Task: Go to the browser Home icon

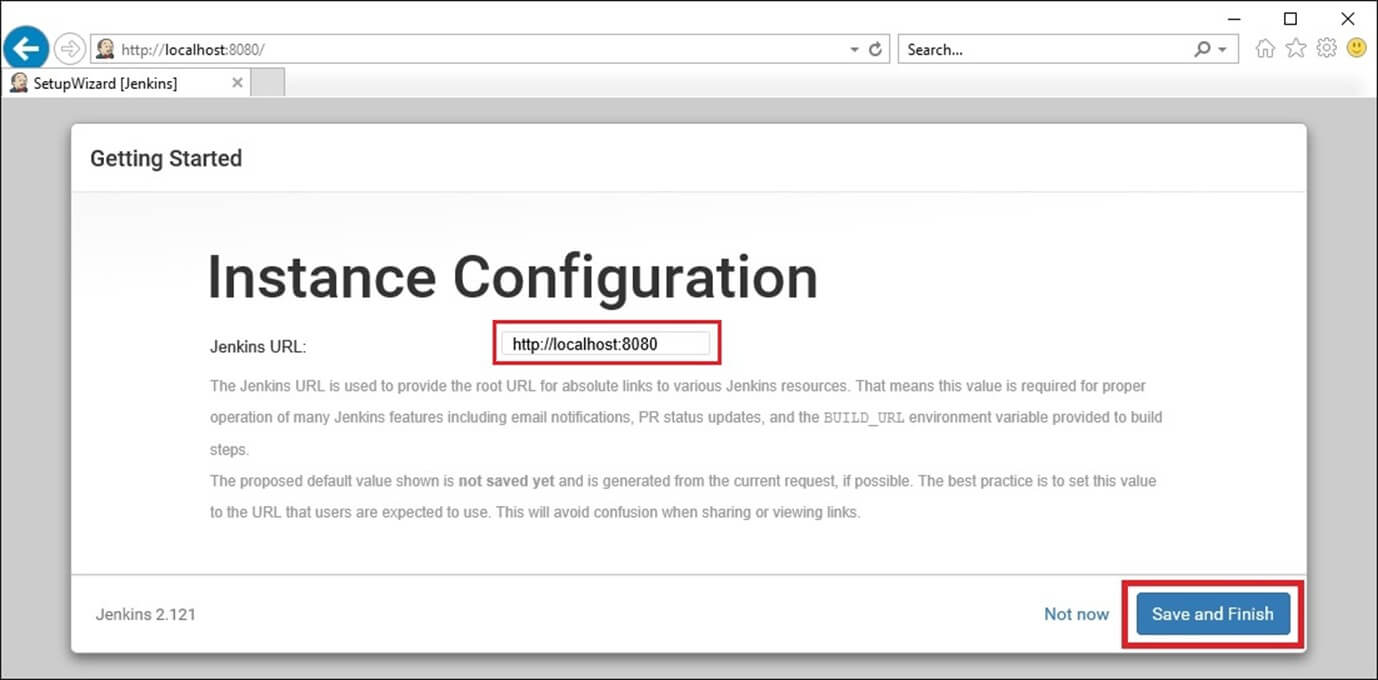Action: click(1265, 48)
